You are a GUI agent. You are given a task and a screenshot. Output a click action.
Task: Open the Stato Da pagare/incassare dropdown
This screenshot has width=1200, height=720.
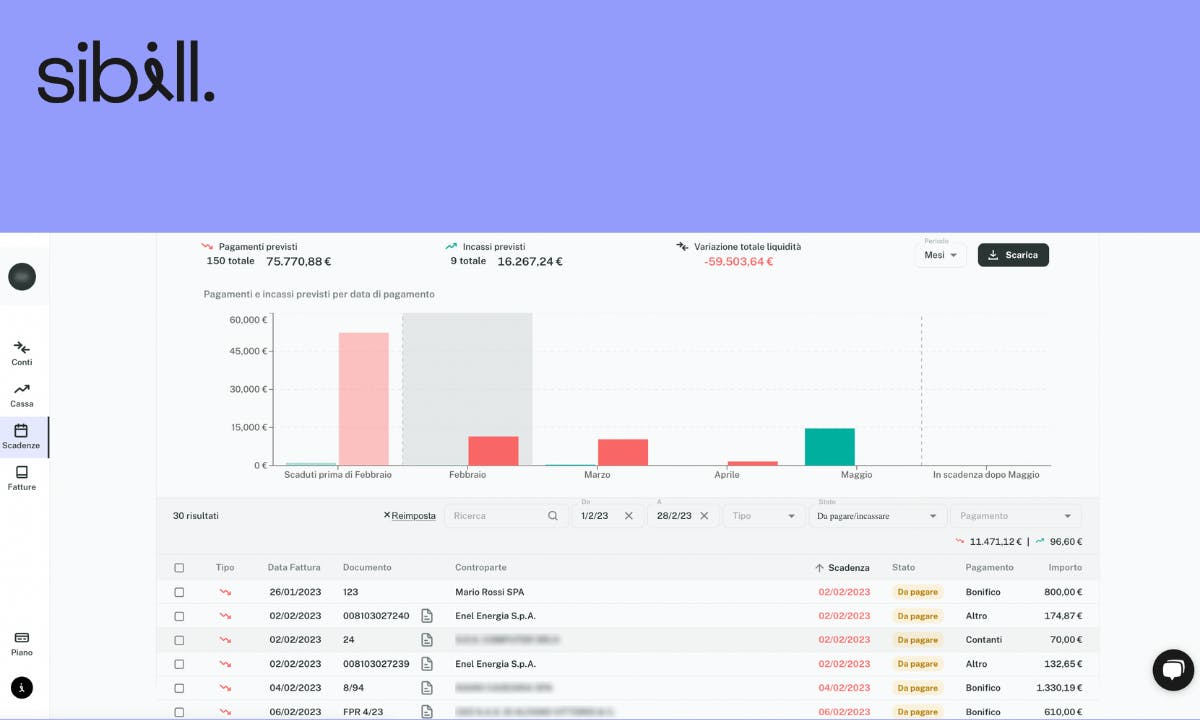pyautogui.click(x=877, y=516)
